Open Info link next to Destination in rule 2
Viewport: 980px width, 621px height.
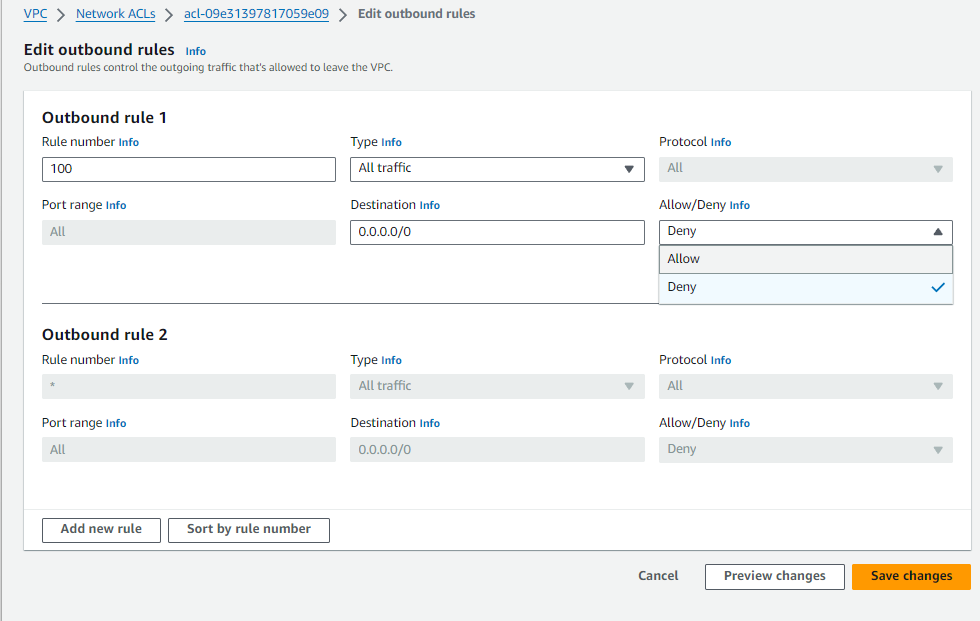click(x=429, y=424)
